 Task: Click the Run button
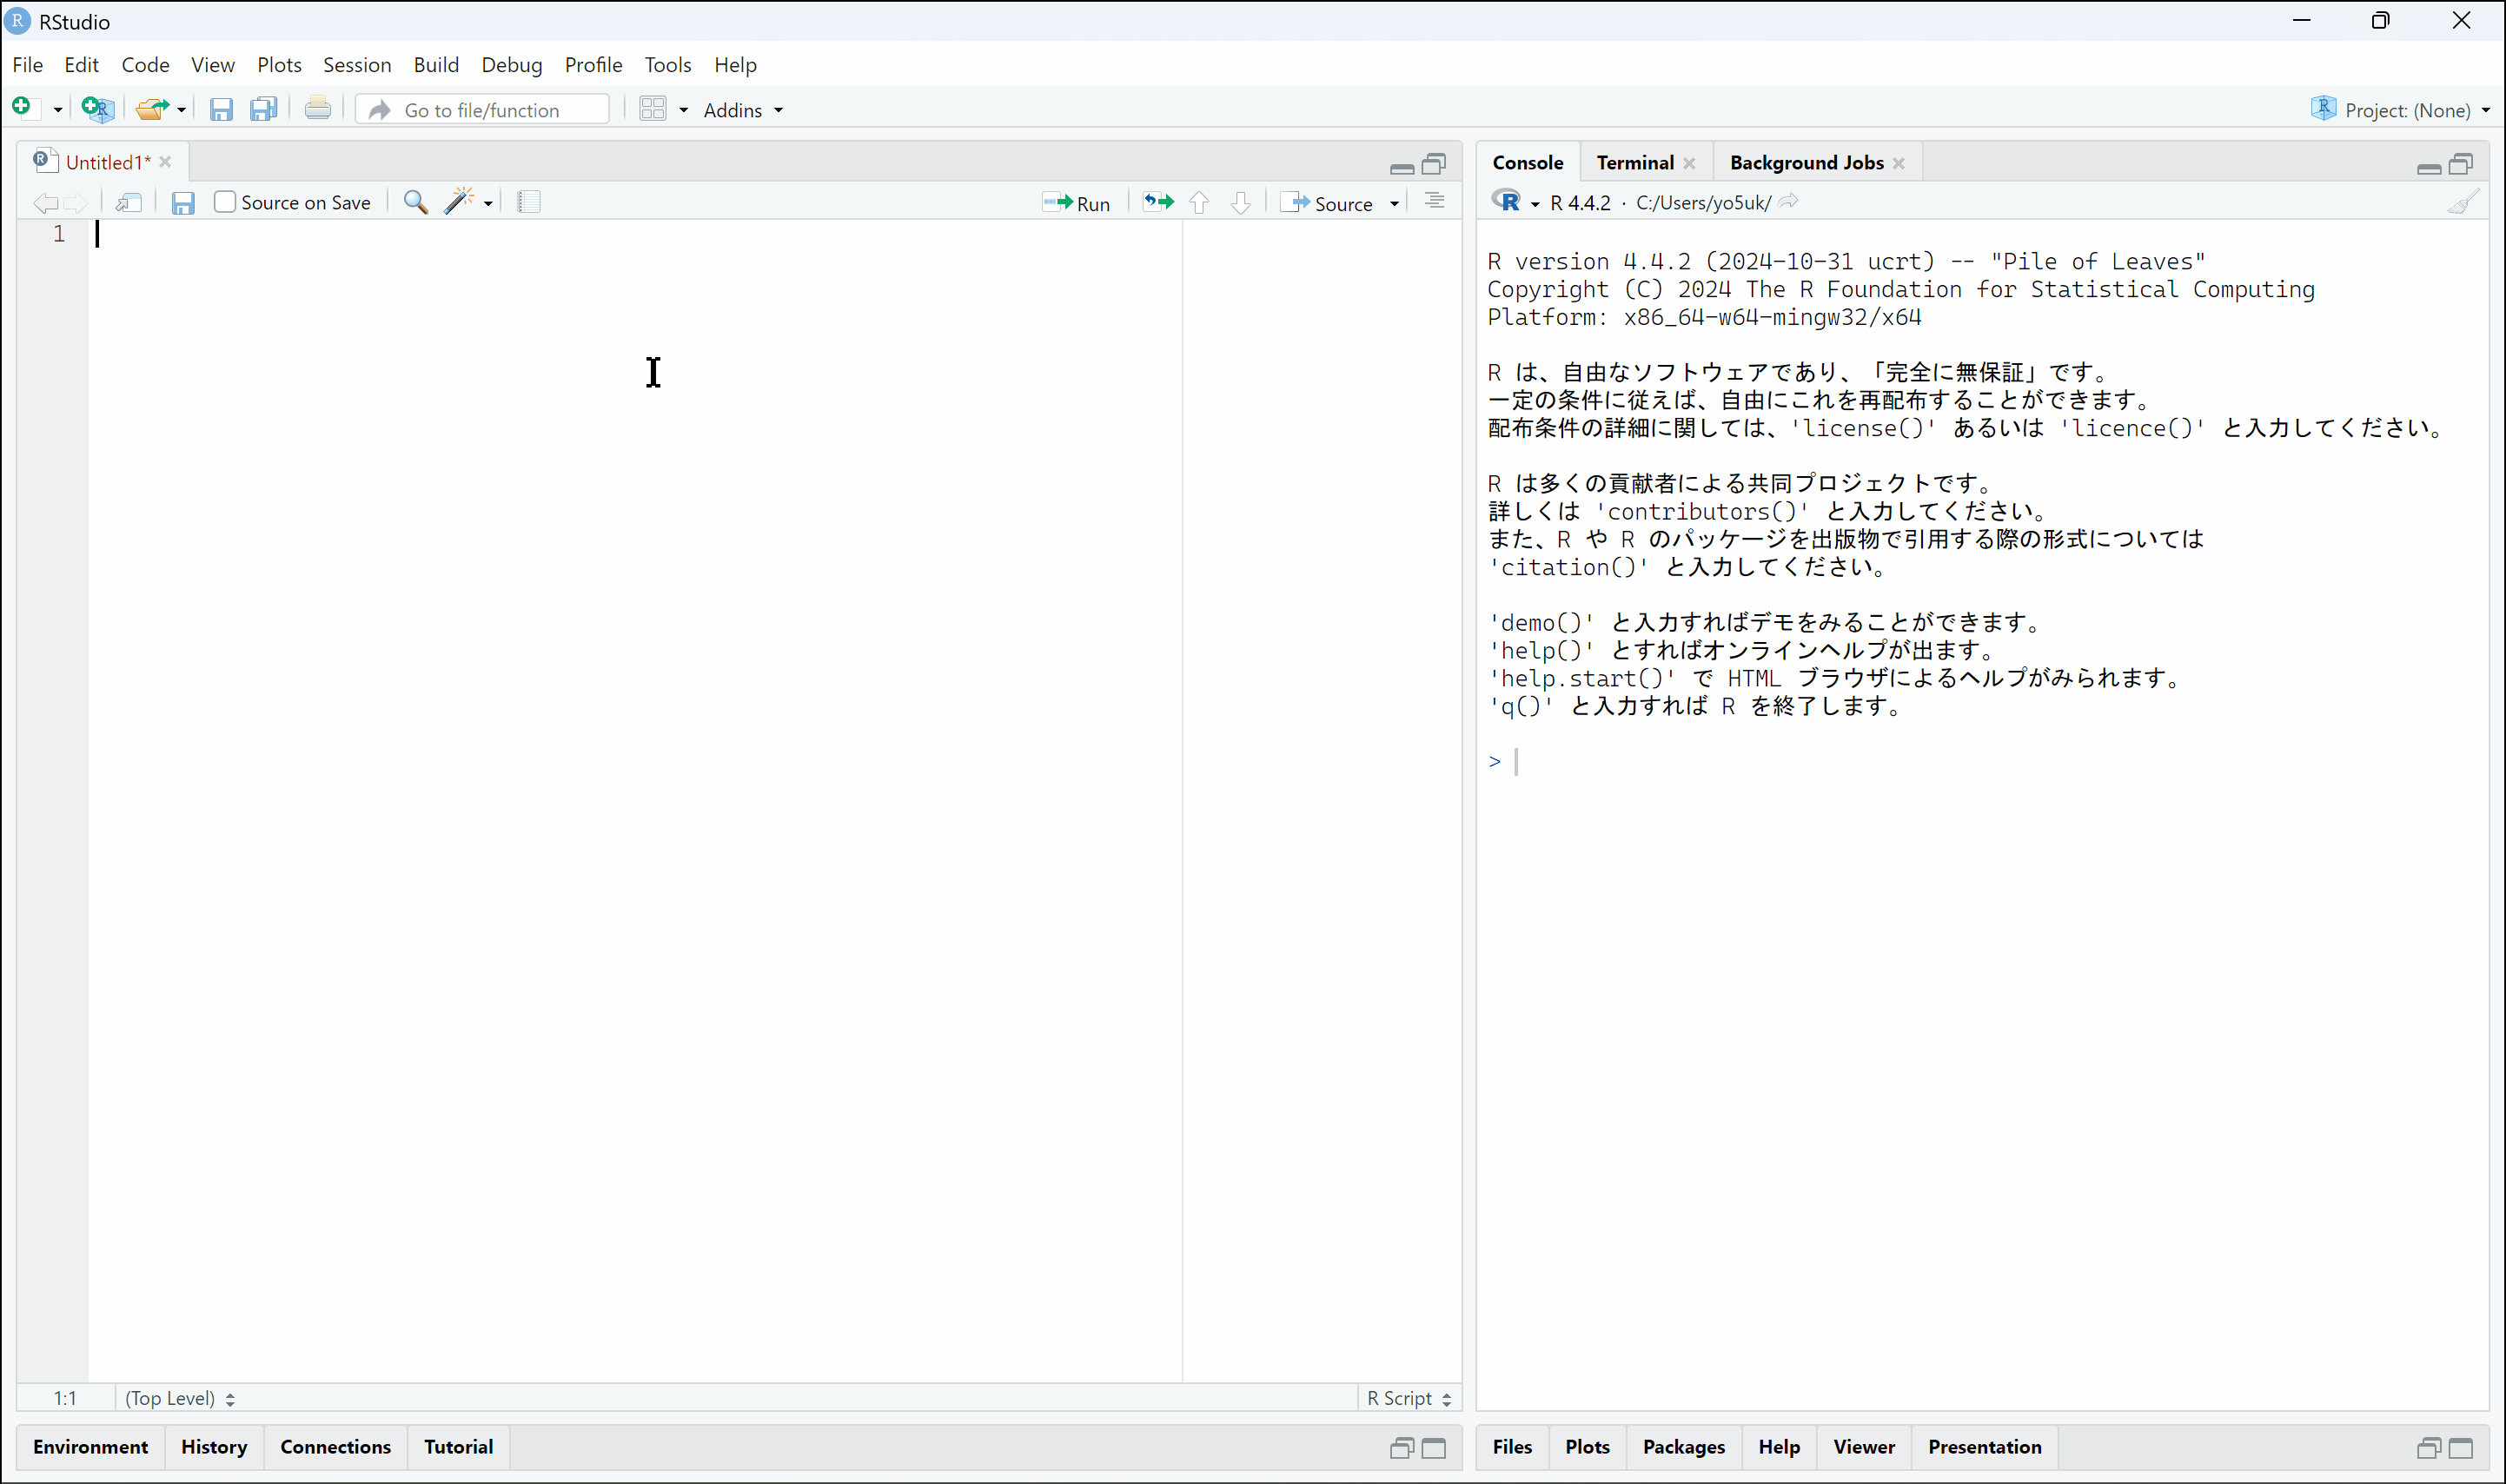click(x=1077, y=203)
